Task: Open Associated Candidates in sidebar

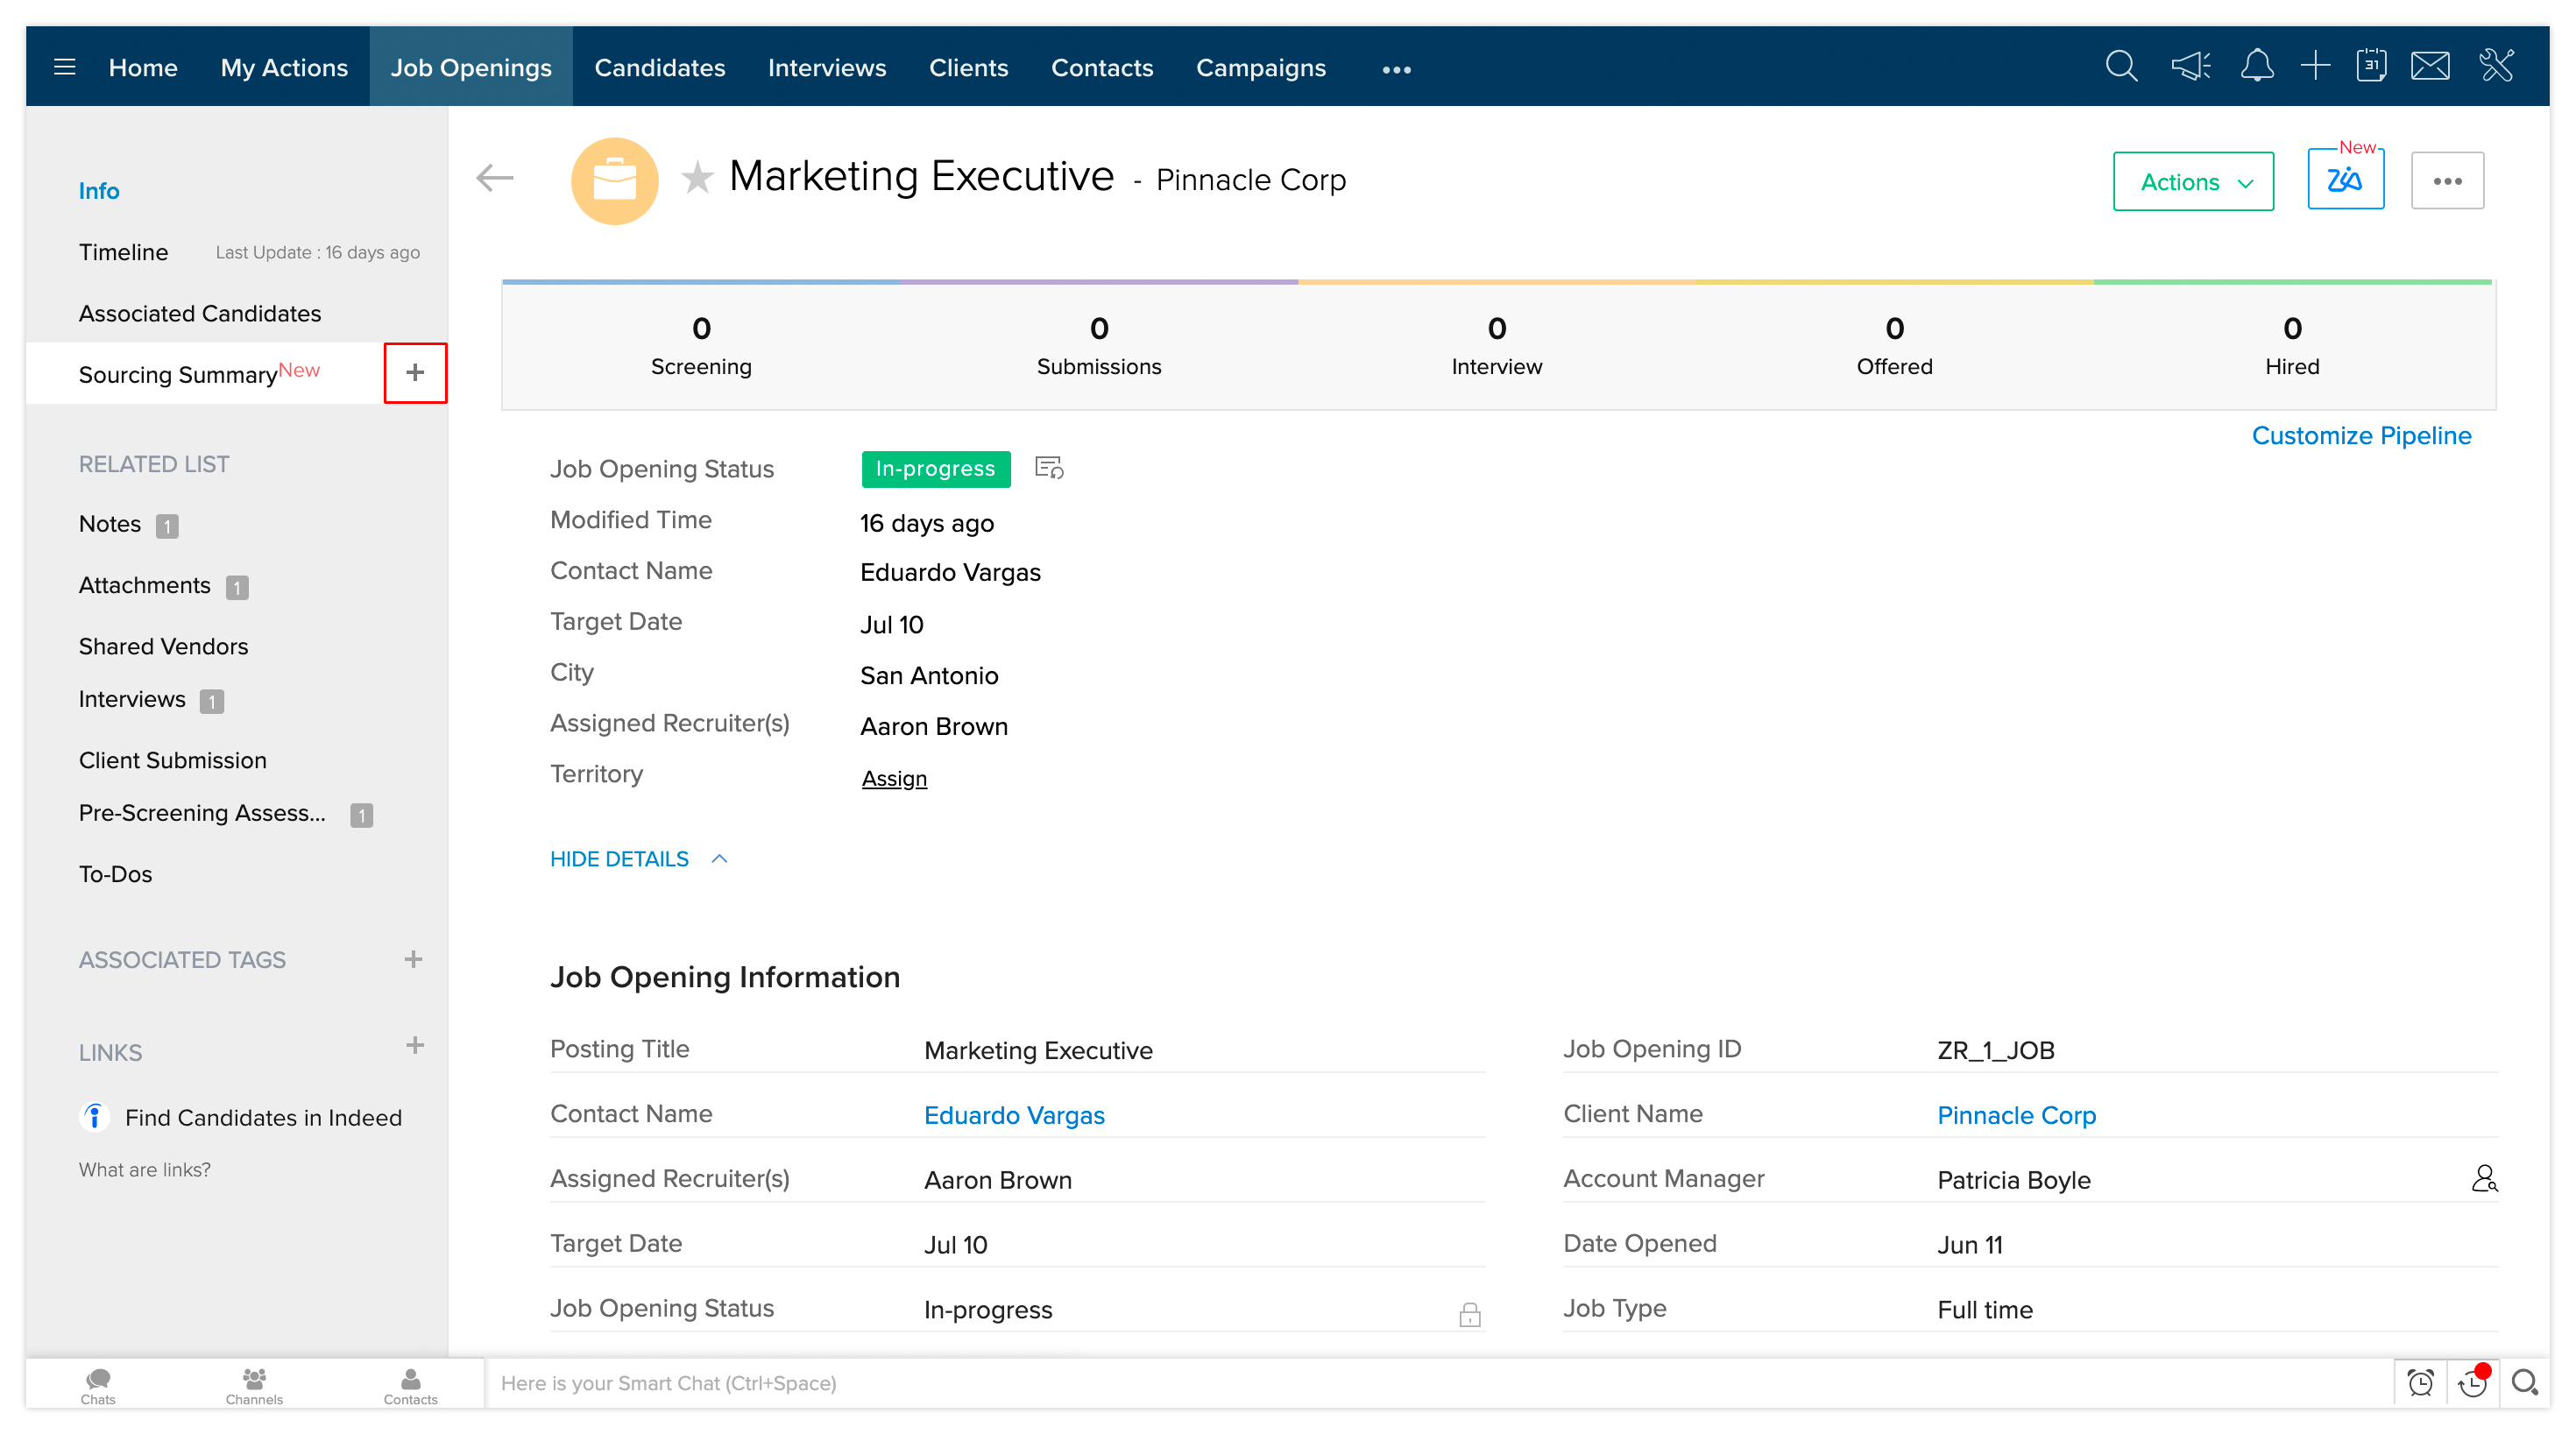Action: [200, 313]
